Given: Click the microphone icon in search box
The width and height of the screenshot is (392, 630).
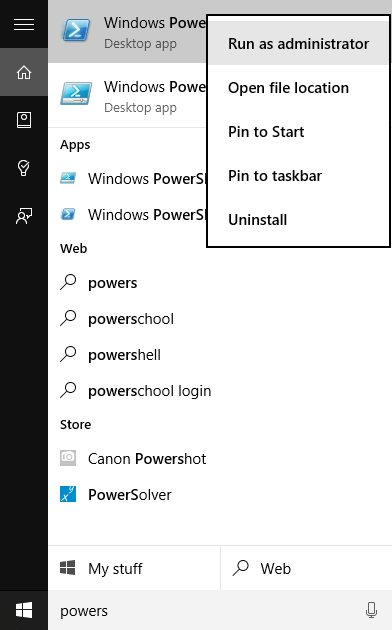Looking at the screenshot, I should coord(372,610).
